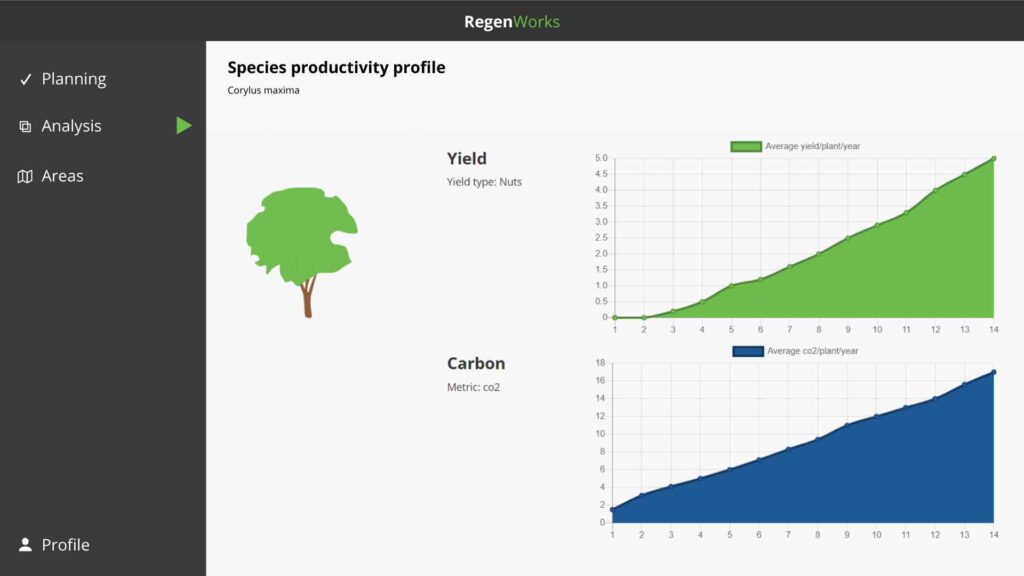Click the Carbon heading
Viewport: 1024px width, 576px height.
(x=475, y=363)
